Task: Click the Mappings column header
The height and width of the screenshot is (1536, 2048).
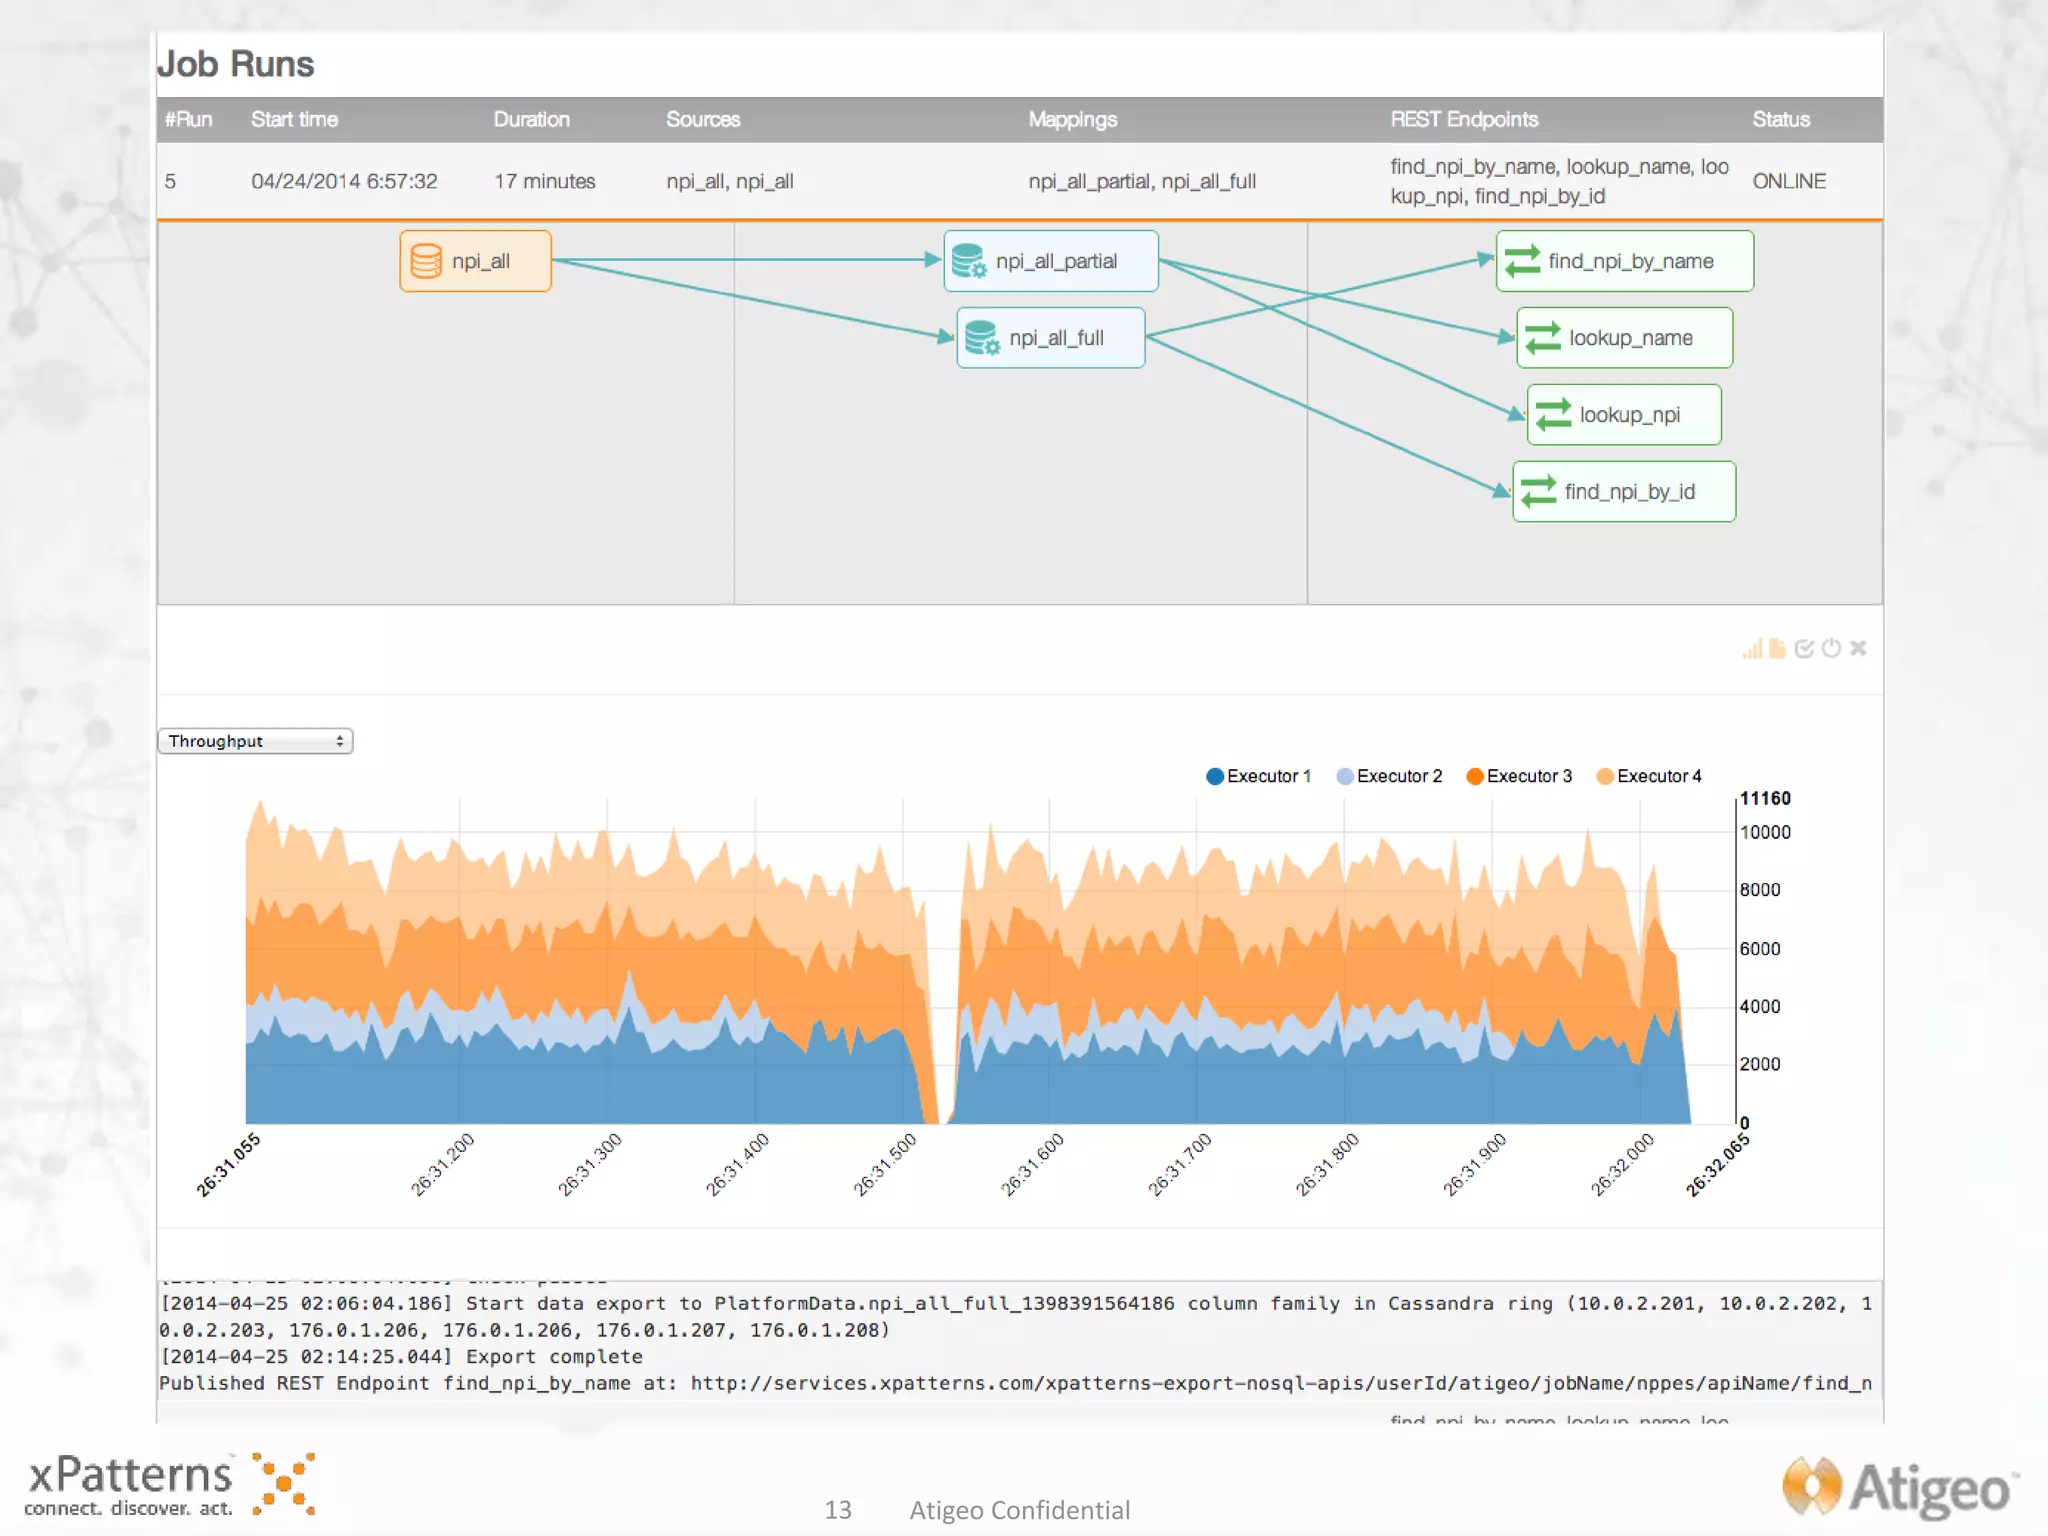Action: pos(1073,120)
